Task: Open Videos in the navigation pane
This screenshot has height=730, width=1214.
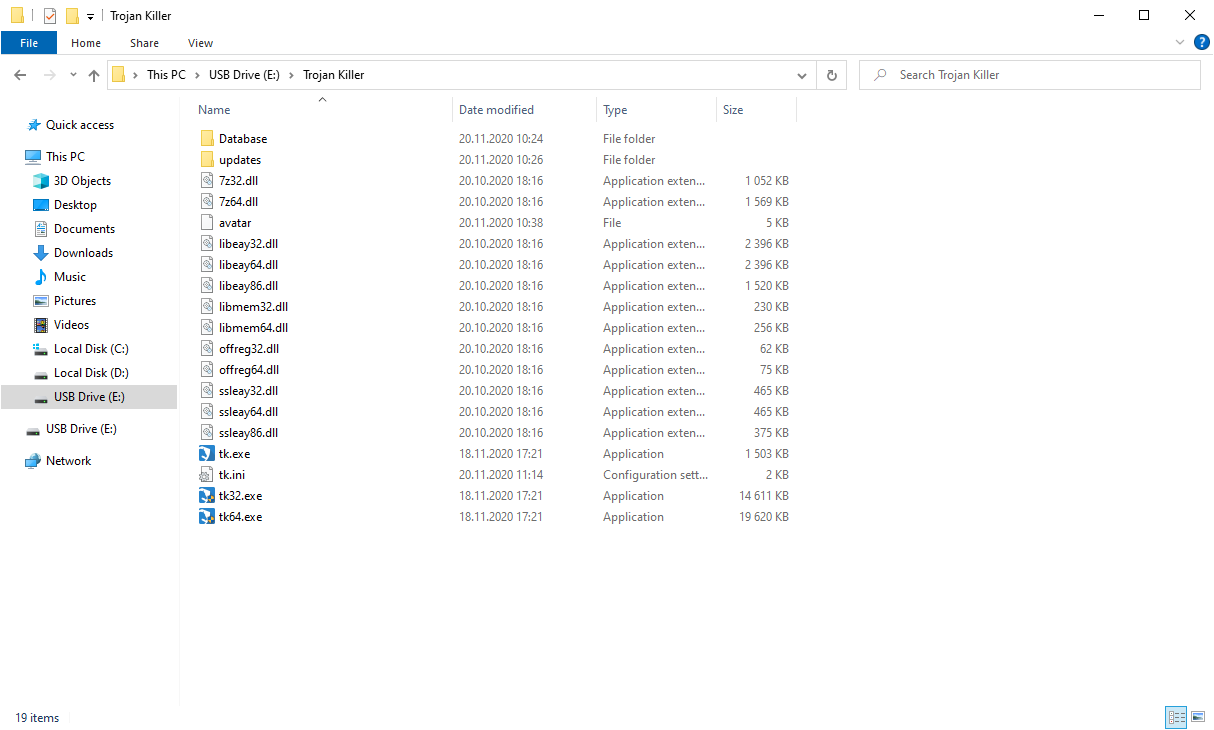Action: (x=71, y=325)
